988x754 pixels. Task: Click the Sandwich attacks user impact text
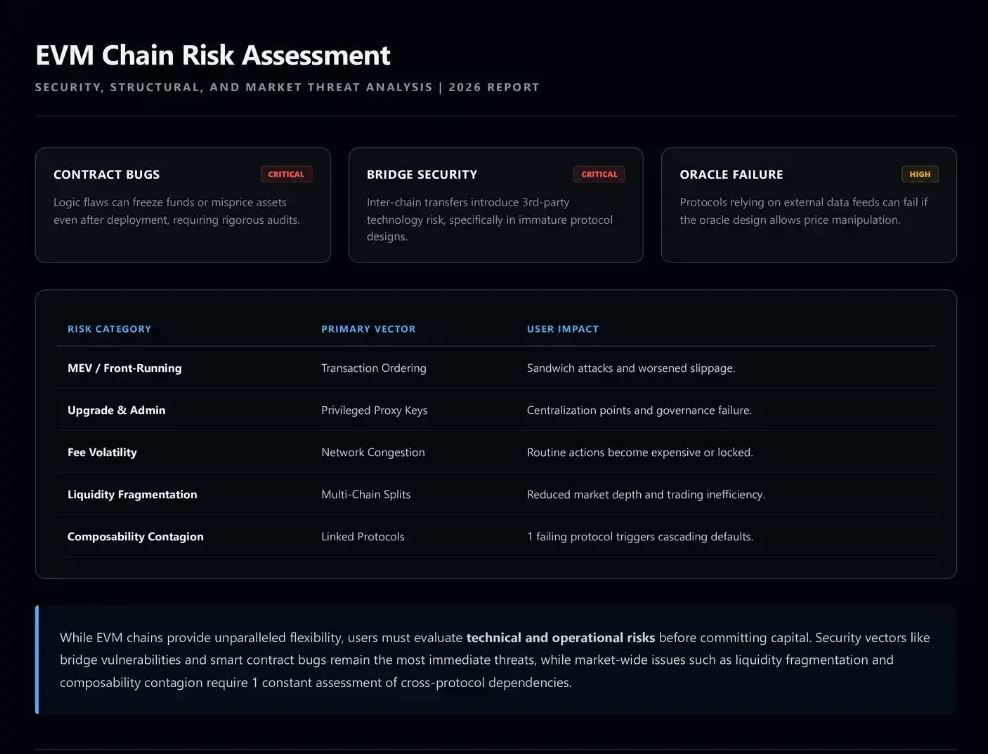point(631,368)
